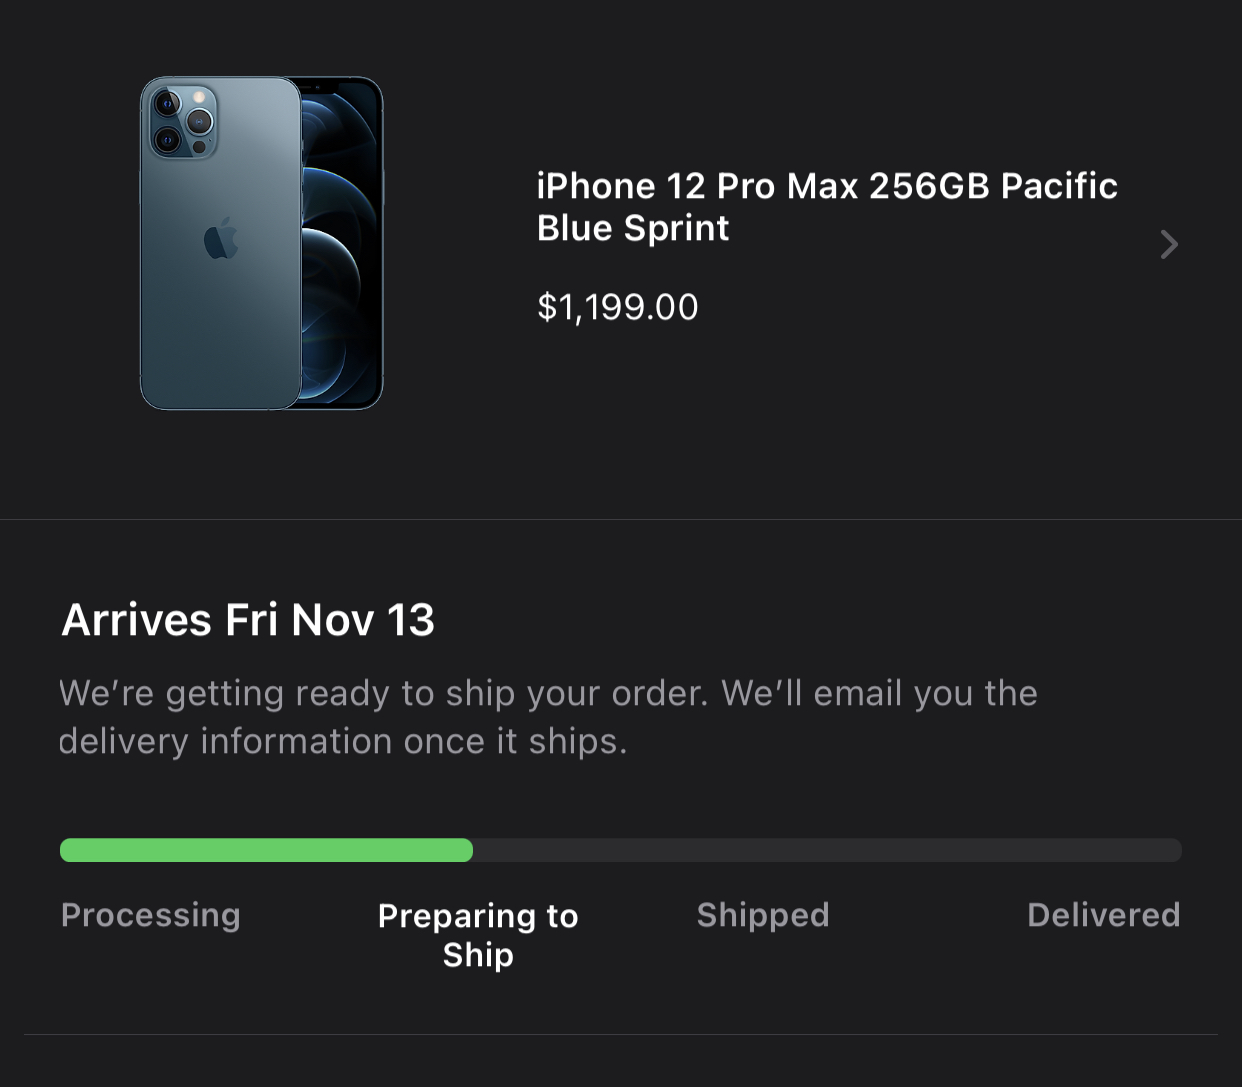The height and width of the screenshot is (1087, 1242).
Task: Select the Processing status label
Action: (151, 915)
